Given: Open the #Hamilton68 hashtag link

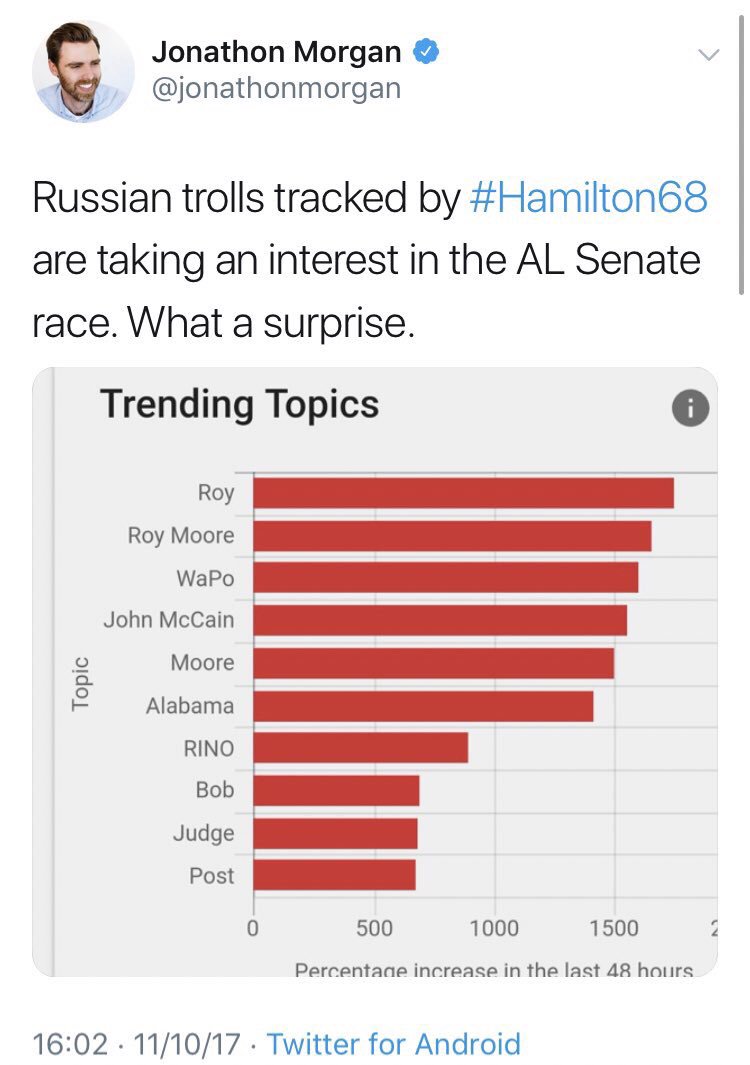Looking at the screenshot, I should 588,198.
